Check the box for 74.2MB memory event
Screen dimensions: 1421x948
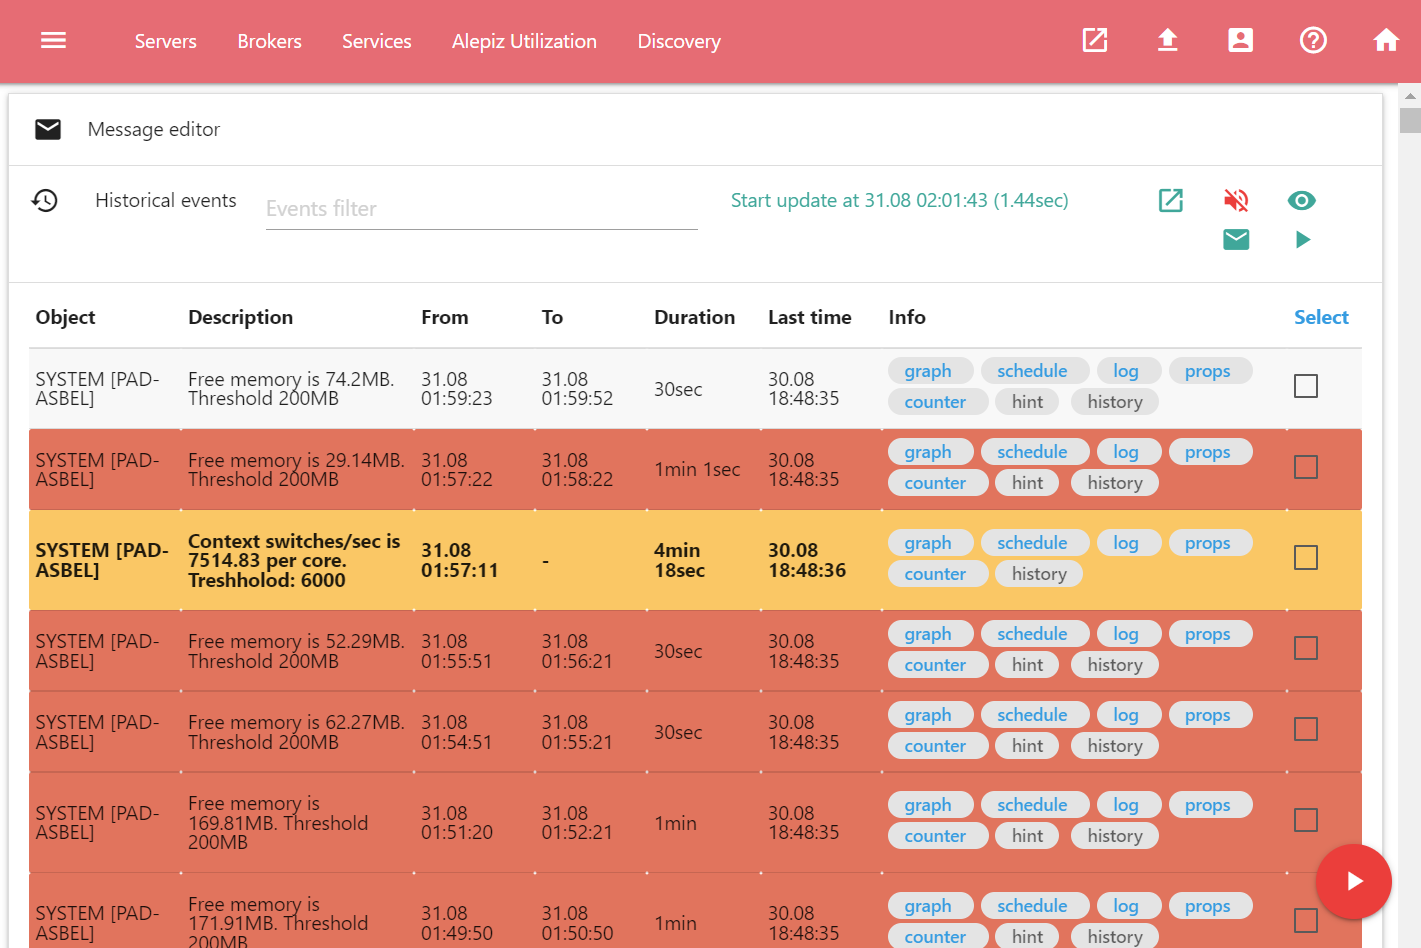pyautogui.click(x=1305, y=386)
